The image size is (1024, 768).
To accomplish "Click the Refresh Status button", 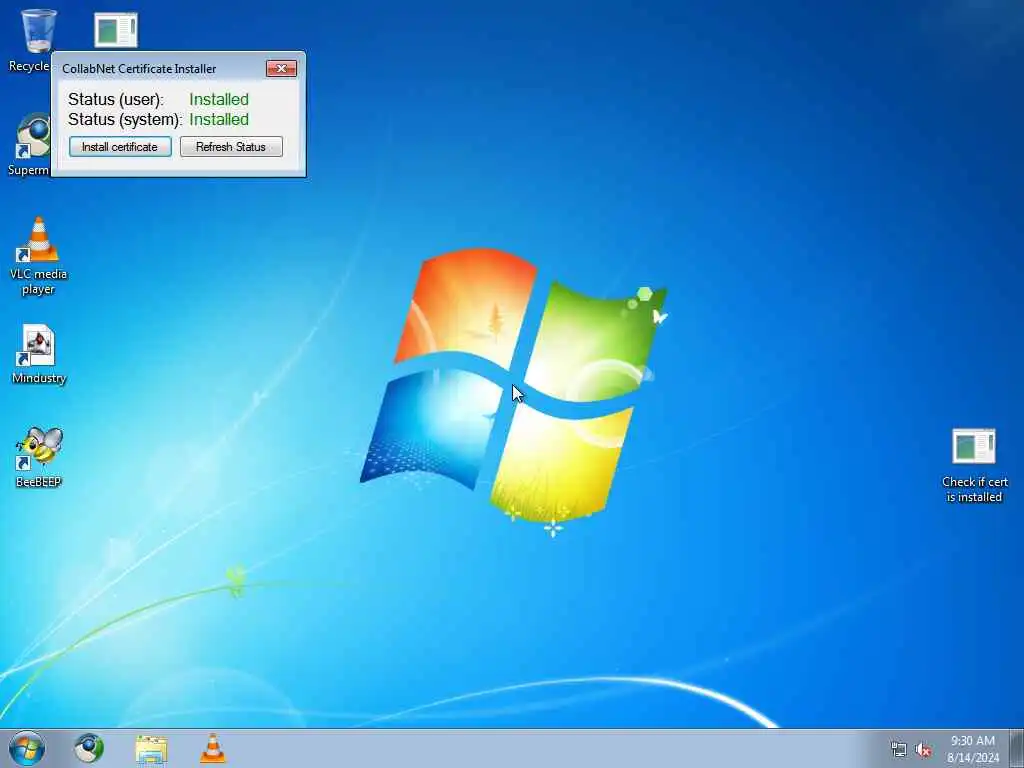I will 231,147.
